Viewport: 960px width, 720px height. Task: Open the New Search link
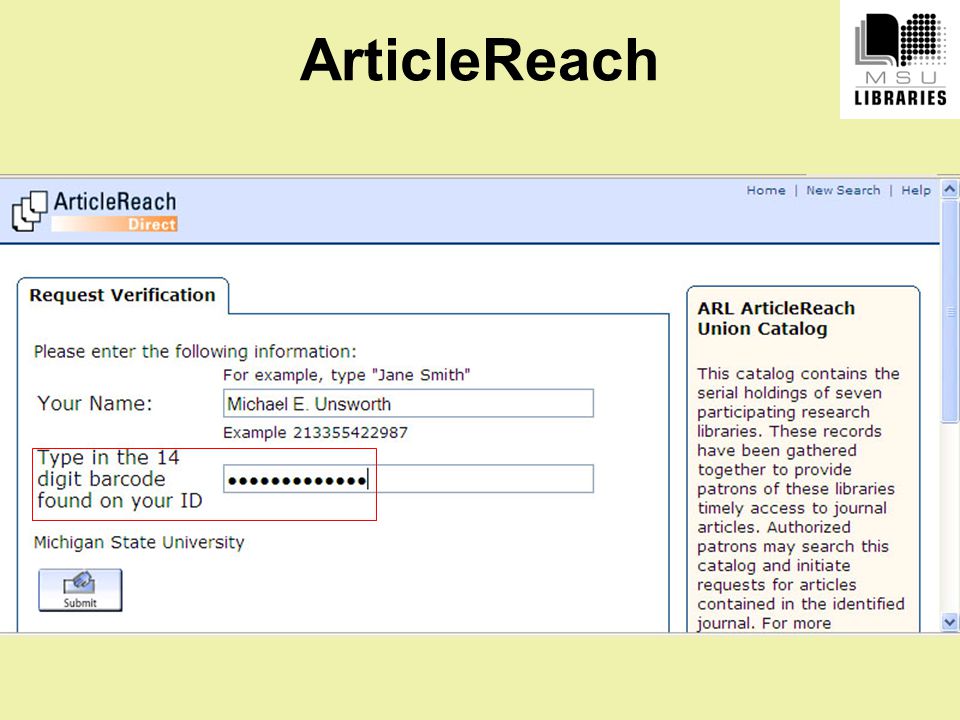tap(843, 190)
